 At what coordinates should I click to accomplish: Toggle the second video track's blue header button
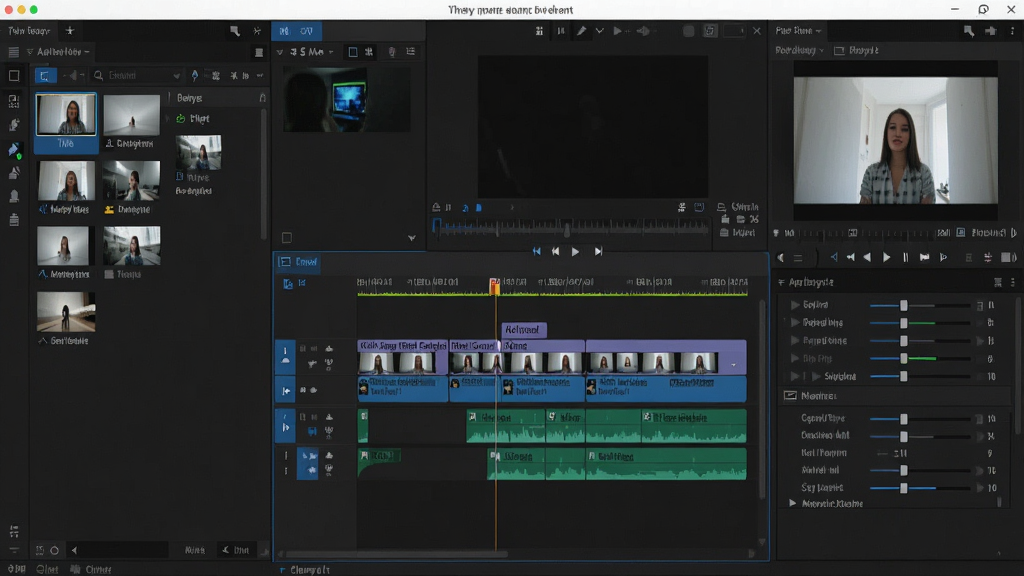click(x=285, y=391)
